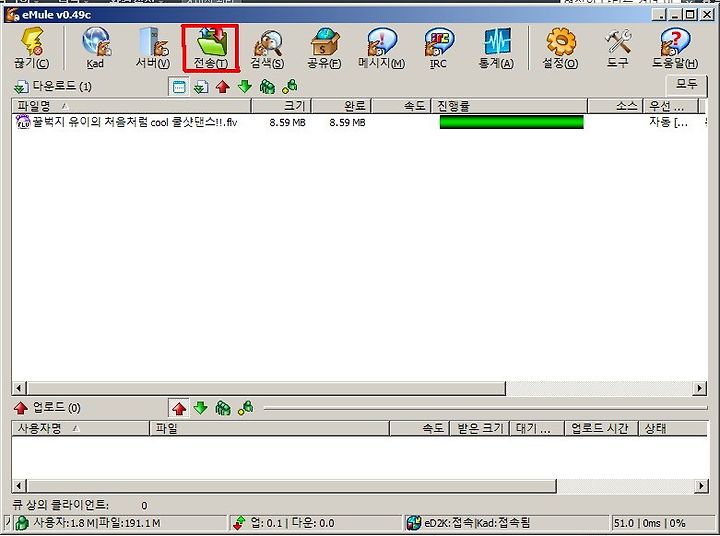Open the Options (설정) gear icon
The width and height of the screenshot is (720, 536).
point(560,48)
